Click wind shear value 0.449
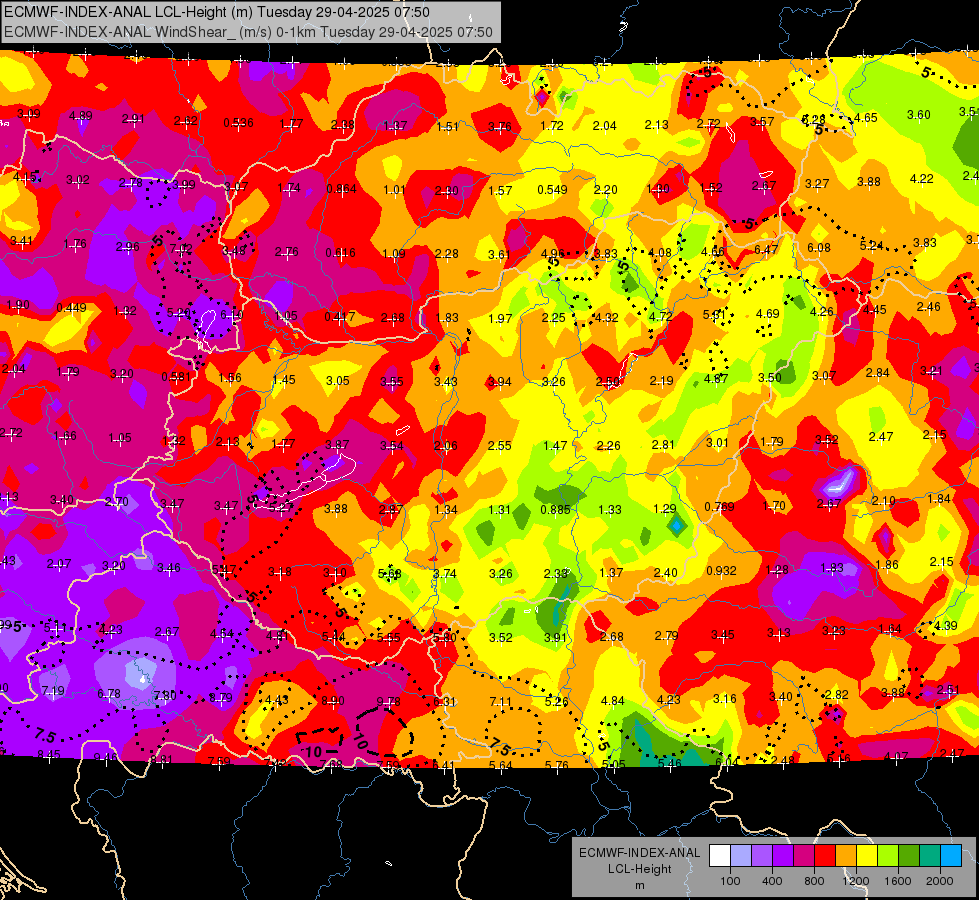 (x=71, y=307)
